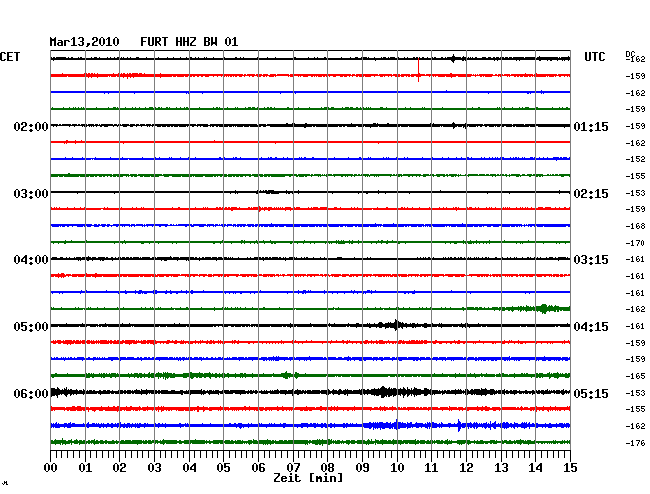Click minute-axis tick label 13
The image size is (650, 494).
click(501, 467)
